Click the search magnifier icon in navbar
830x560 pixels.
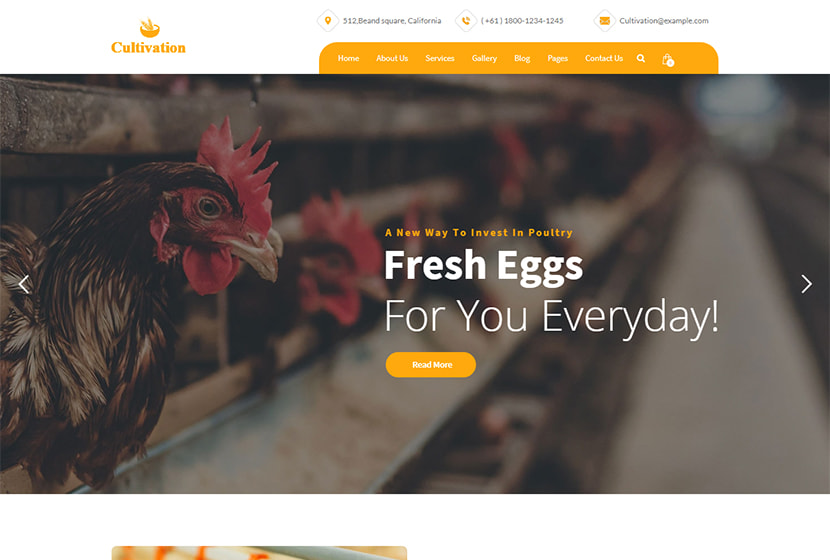(640, 58)
